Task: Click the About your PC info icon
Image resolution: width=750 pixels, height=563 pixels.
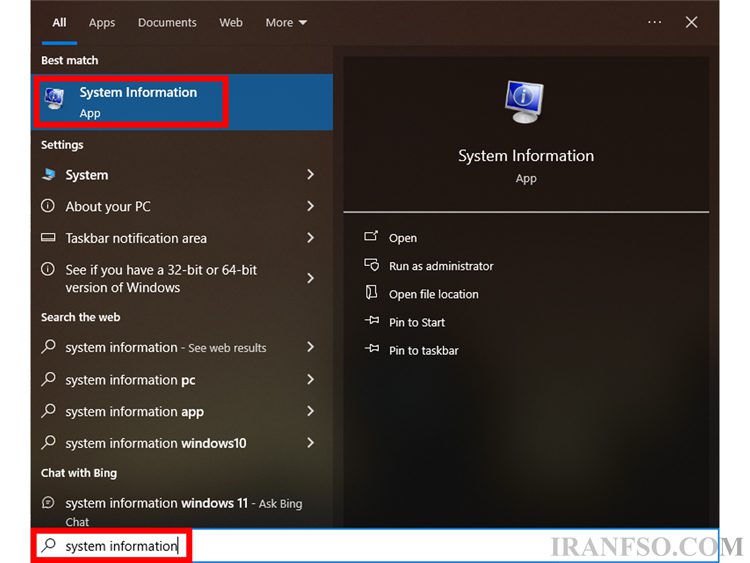Action: 48,206
